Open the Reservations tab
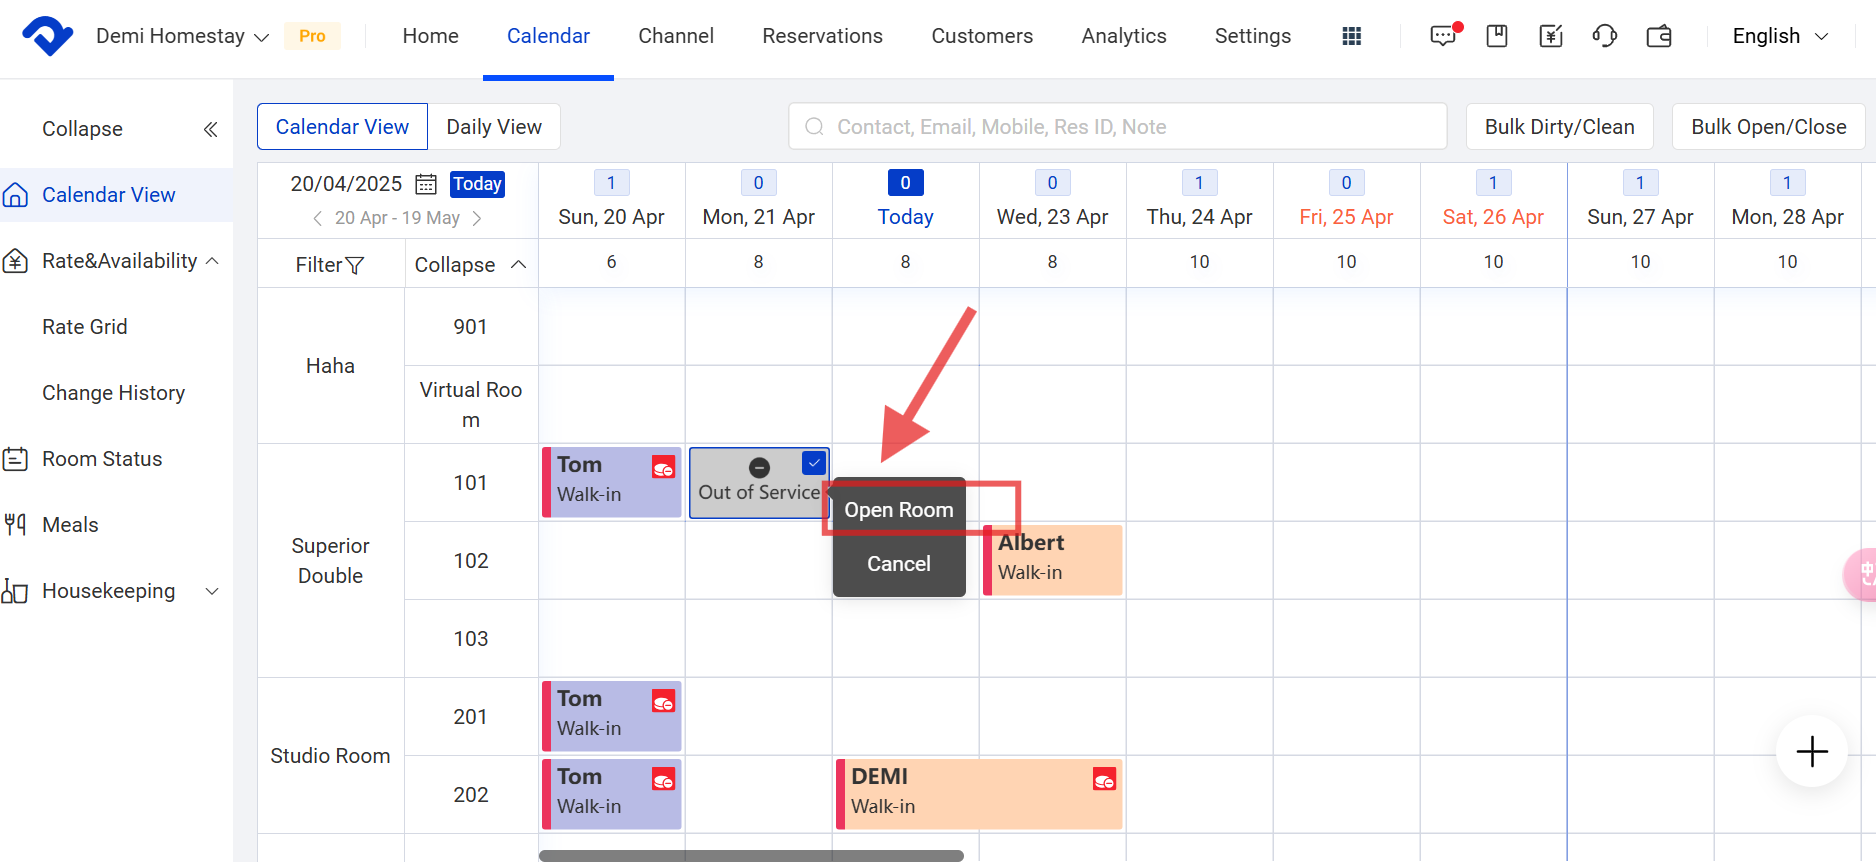The image size is (1876, 862). 822,36
